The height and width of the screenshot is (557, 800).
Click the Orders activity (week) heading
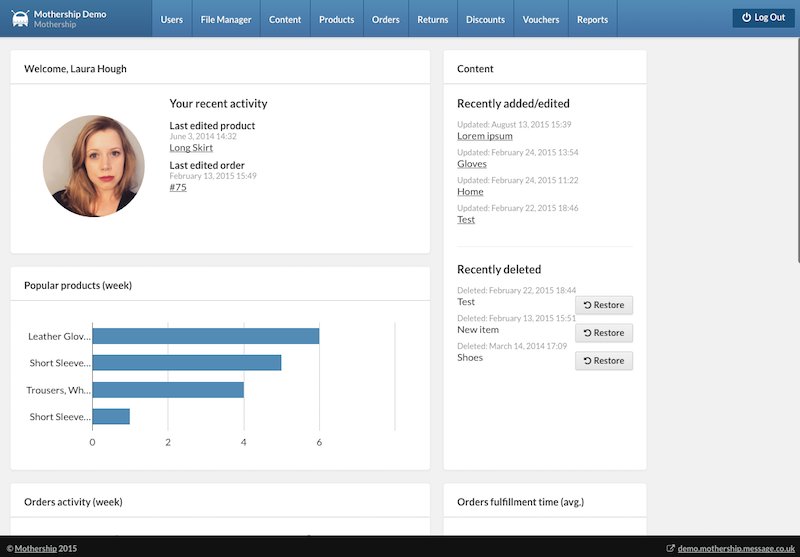pos(73,502)
